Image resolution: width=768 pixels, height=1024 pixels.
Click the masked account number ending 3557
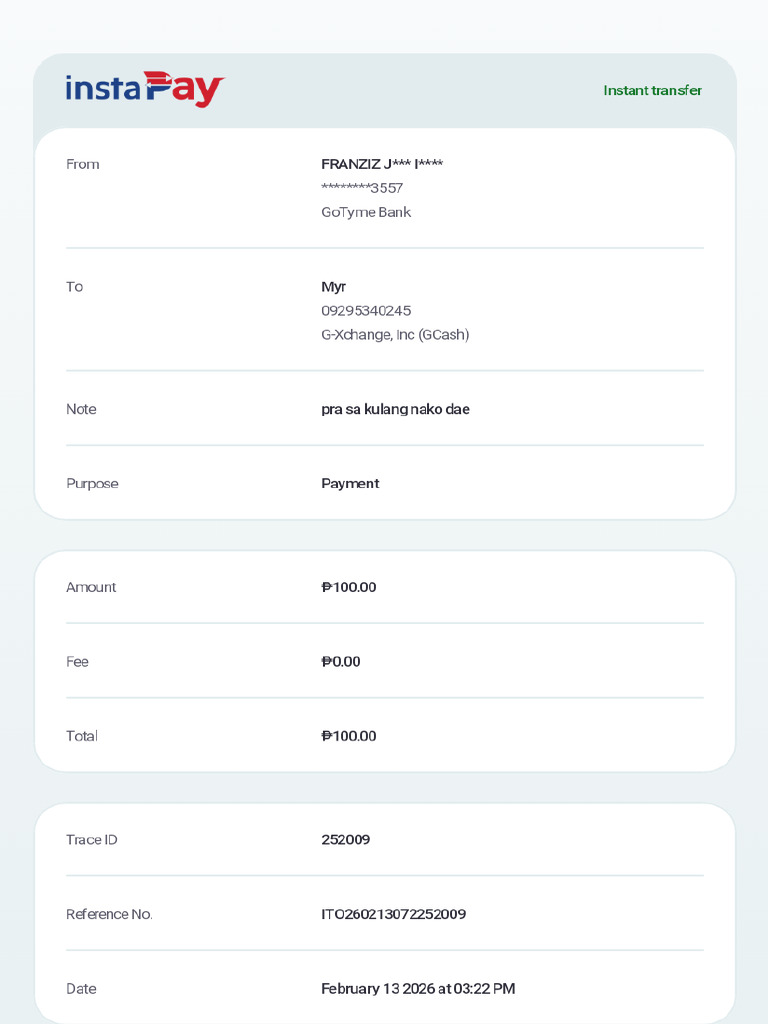point(362,188)
